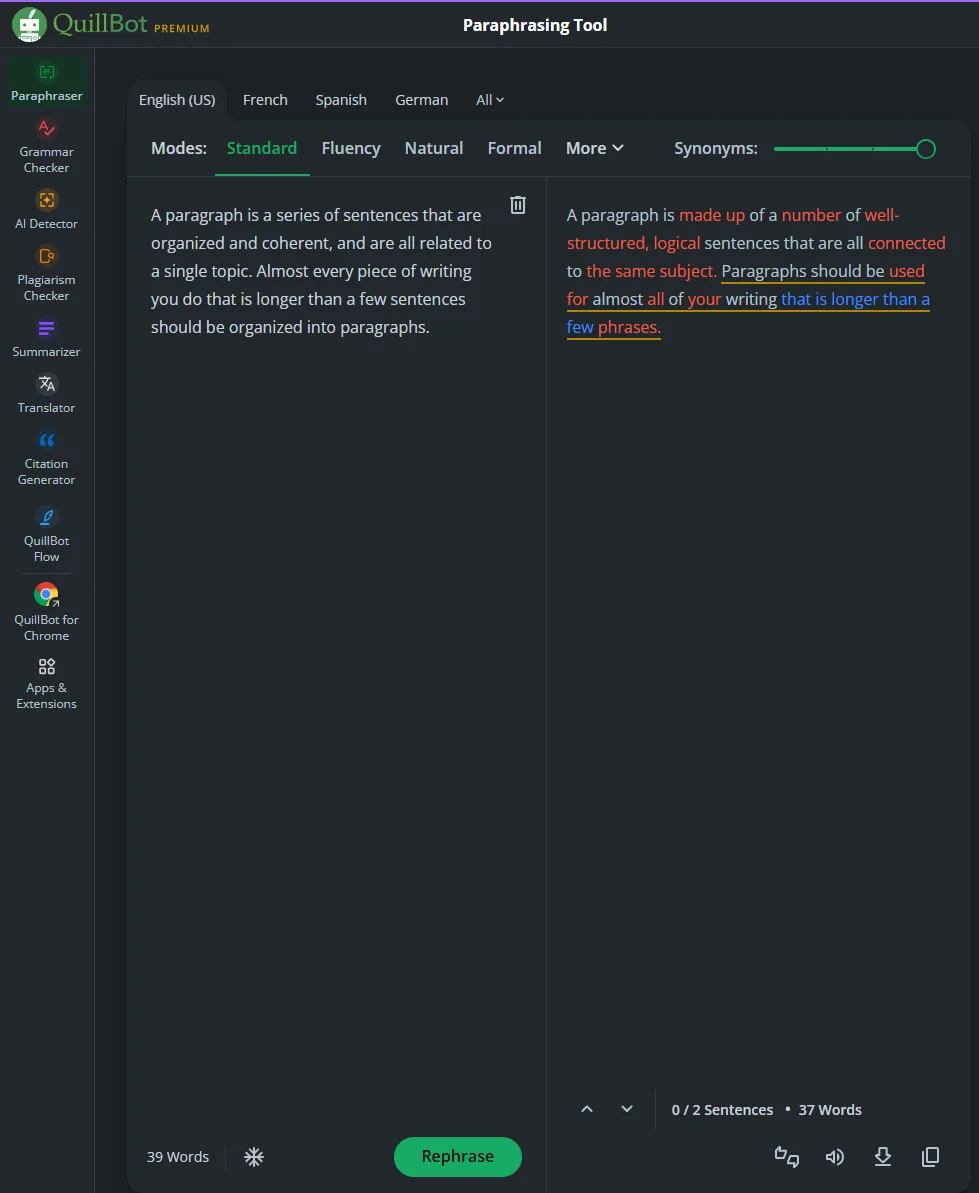Download the paraphrased output
The image size is (979, 1193).
click(882, 1157)
